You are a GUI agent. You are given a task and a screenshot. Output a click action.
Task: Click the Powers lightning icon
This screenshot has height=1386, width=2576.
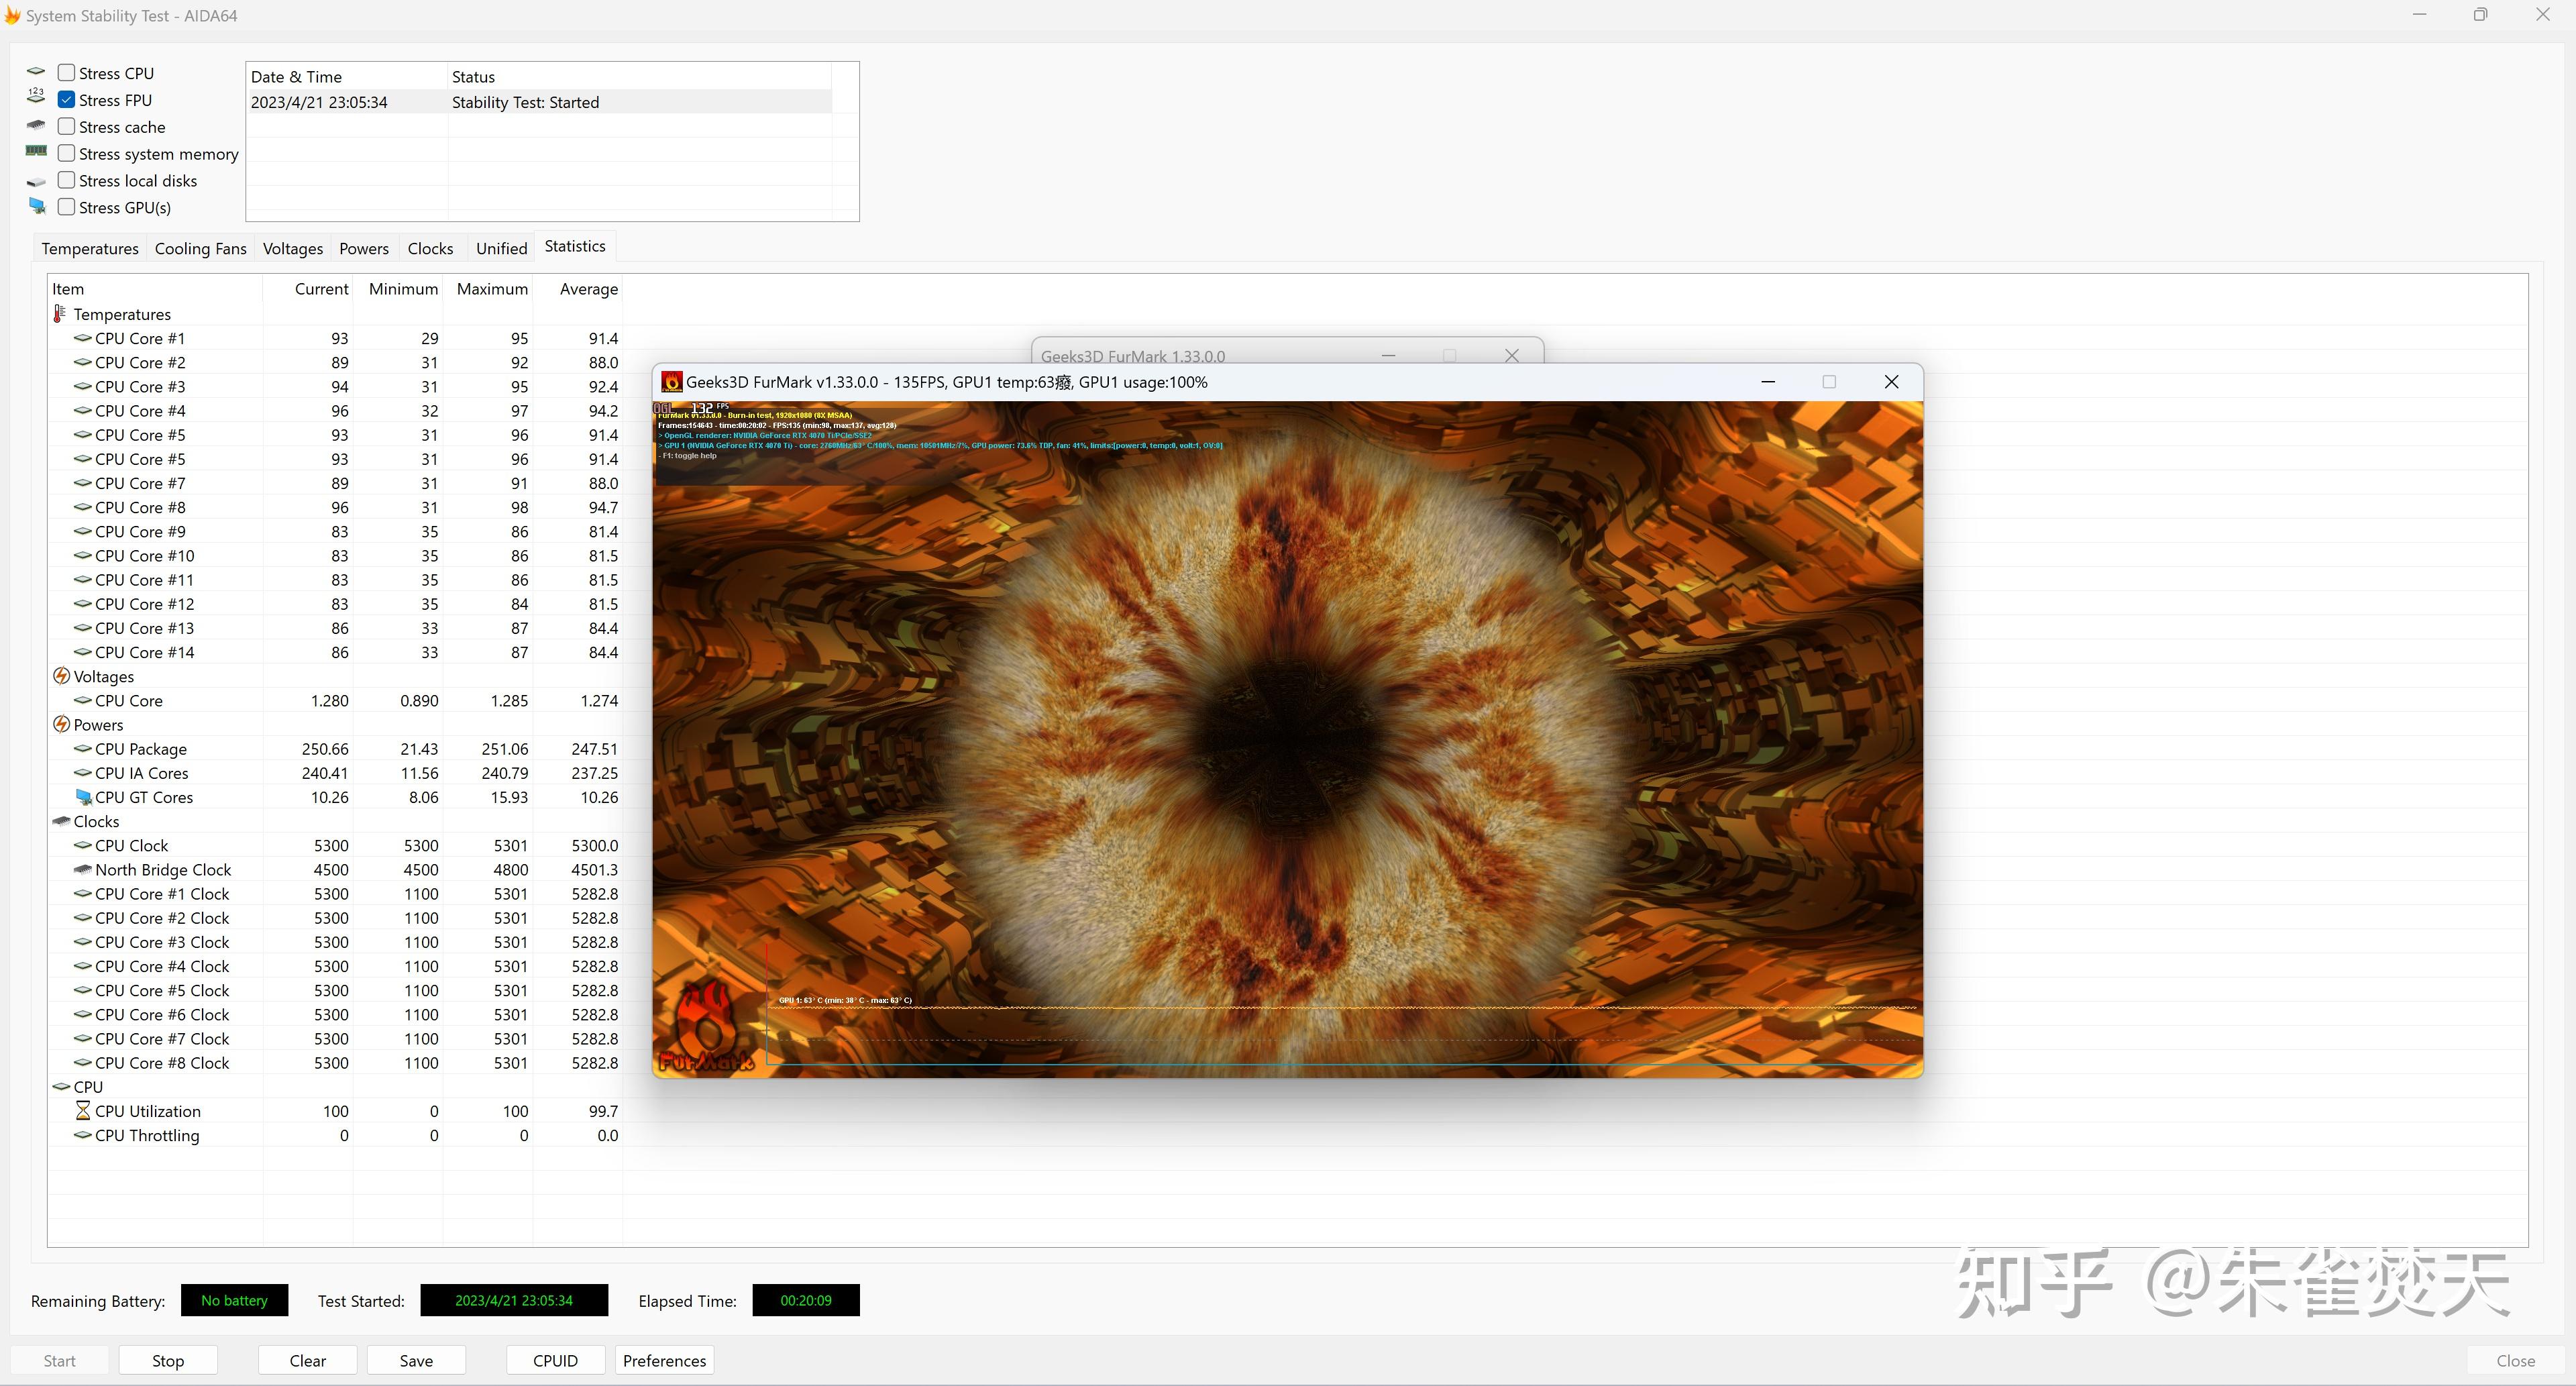coord(61,724)
